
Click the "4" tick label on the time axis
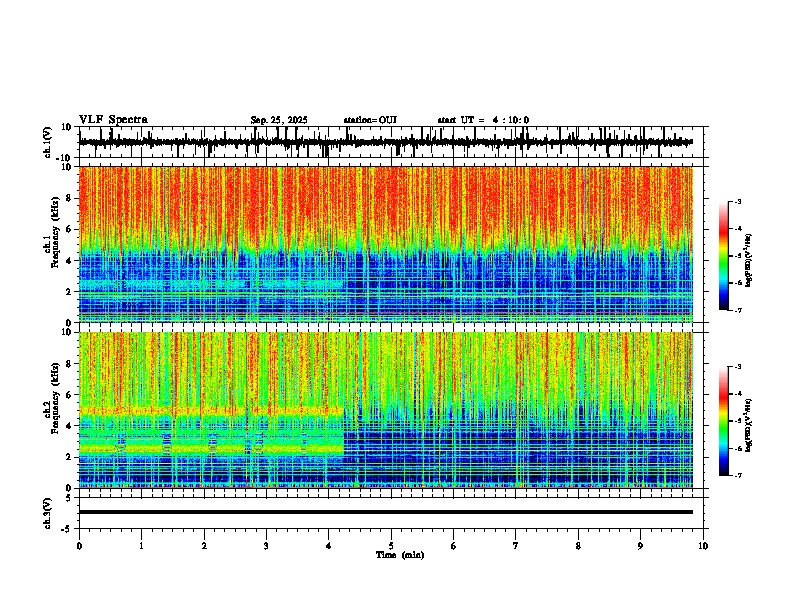[x=329, y=546]
